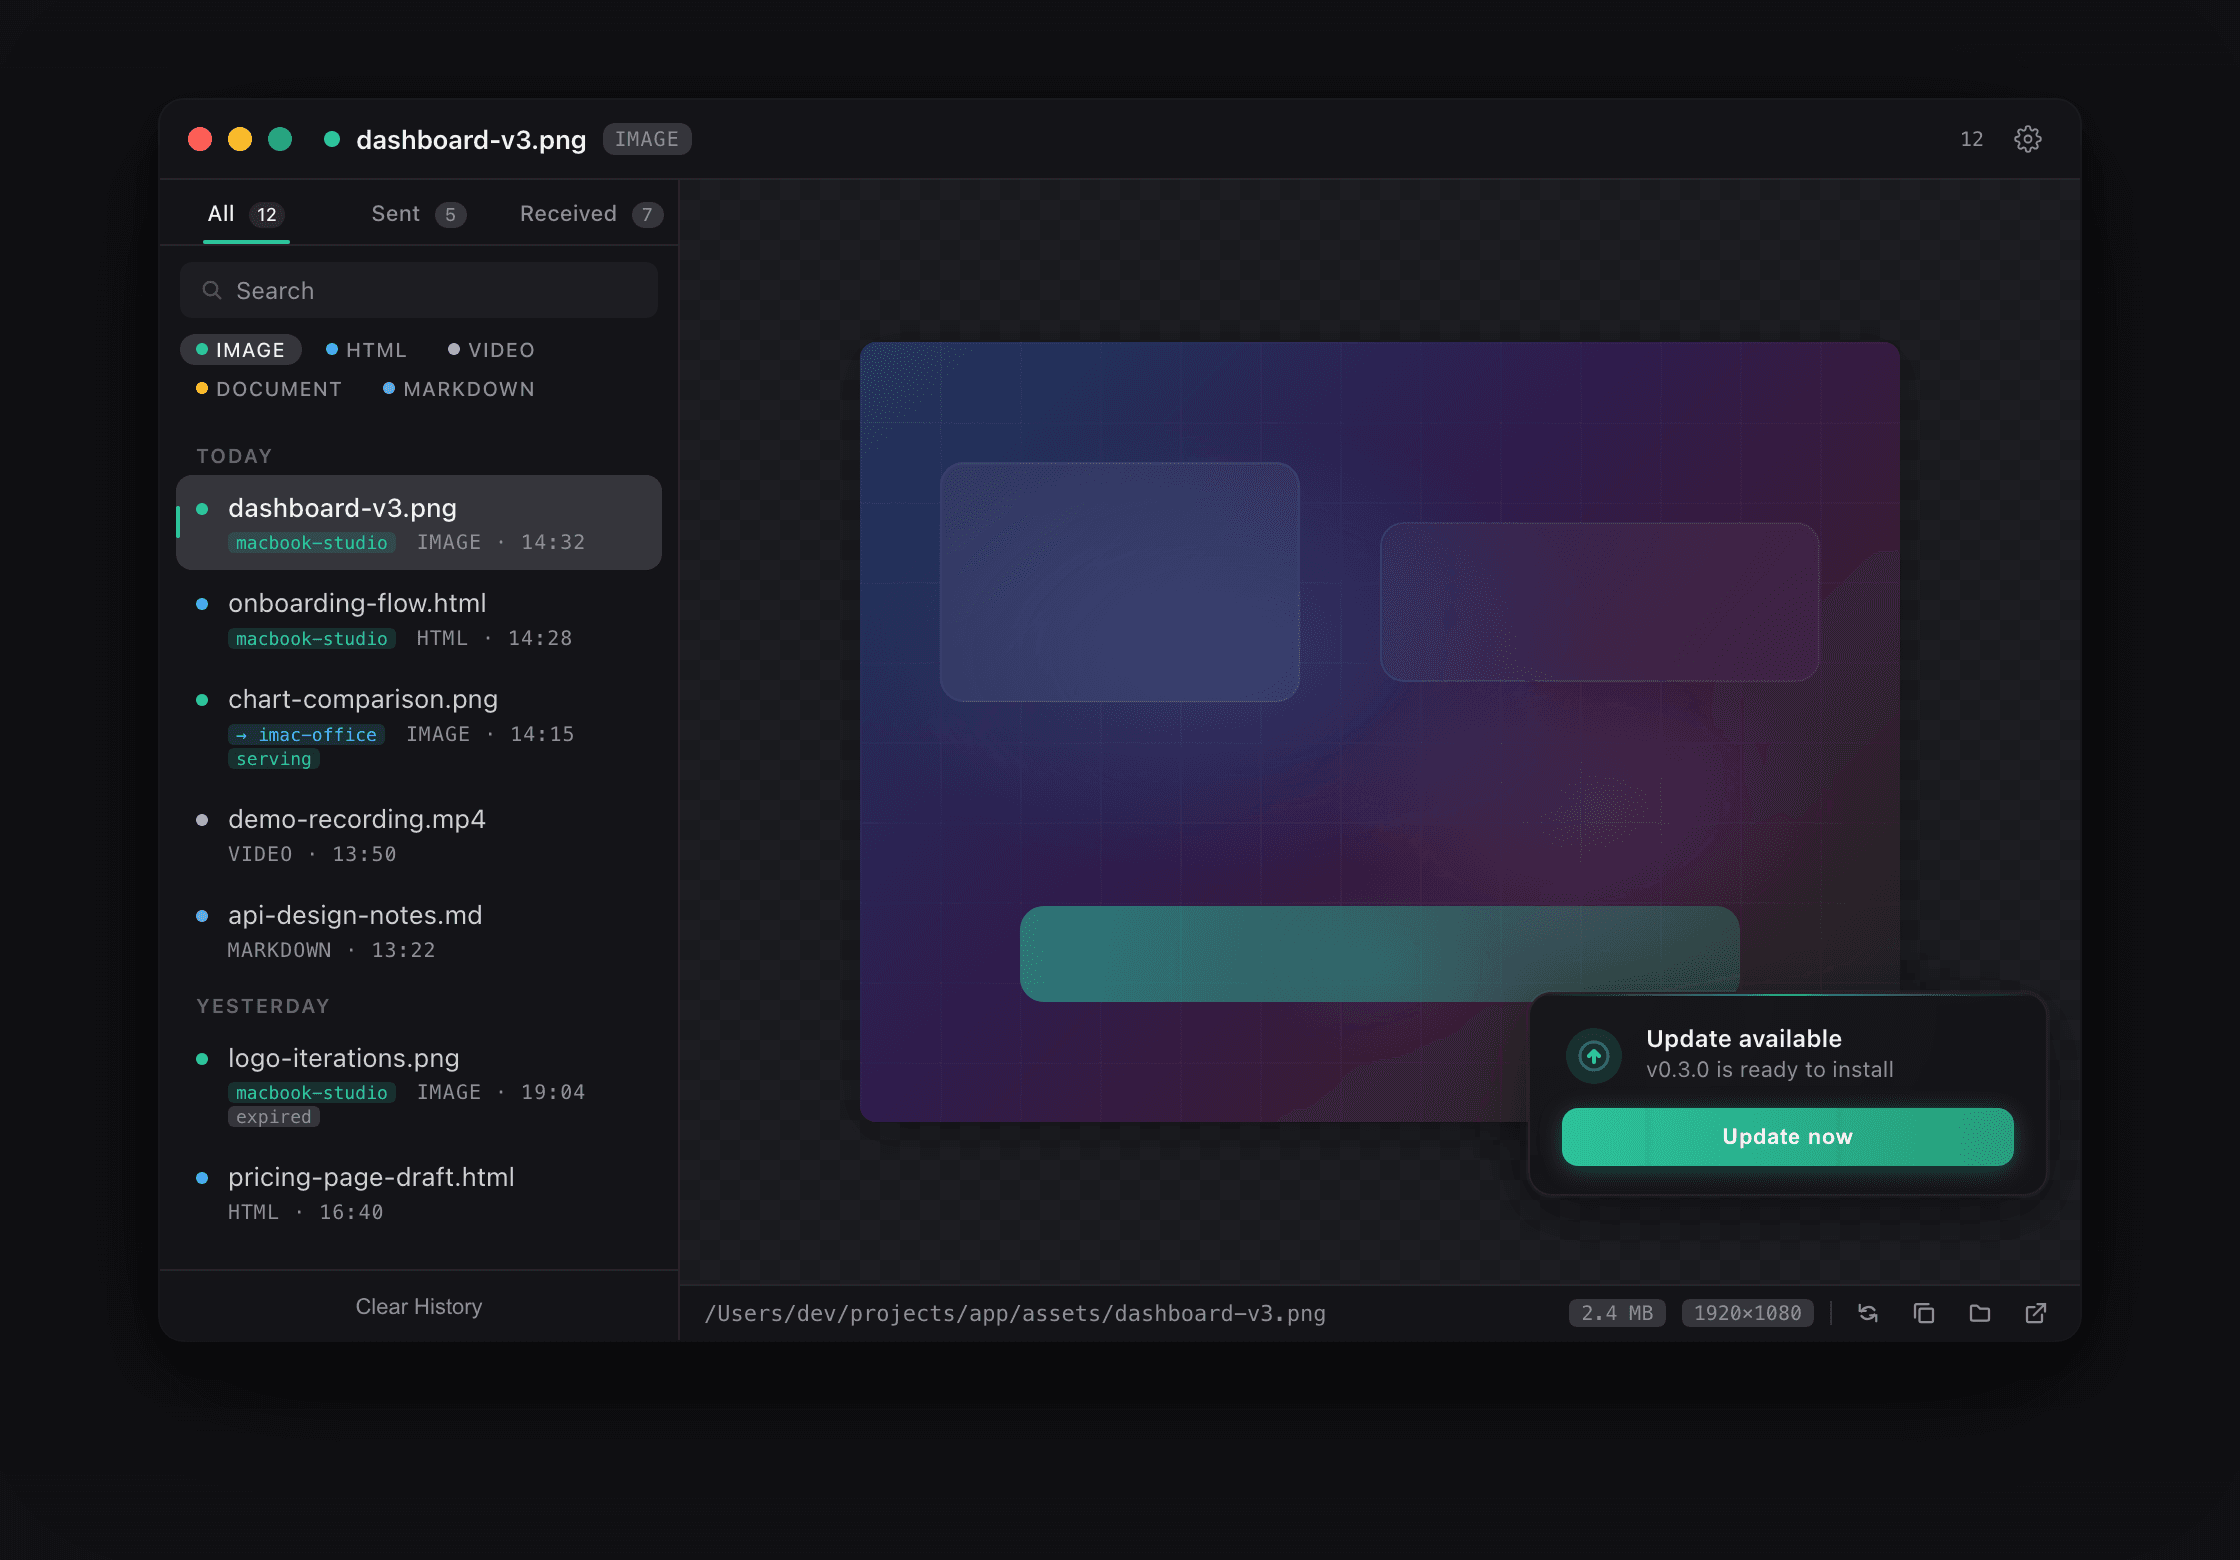2240x1560 pixels.
Task: Select api-design-notes.md in the list
Action: [419, 931]
